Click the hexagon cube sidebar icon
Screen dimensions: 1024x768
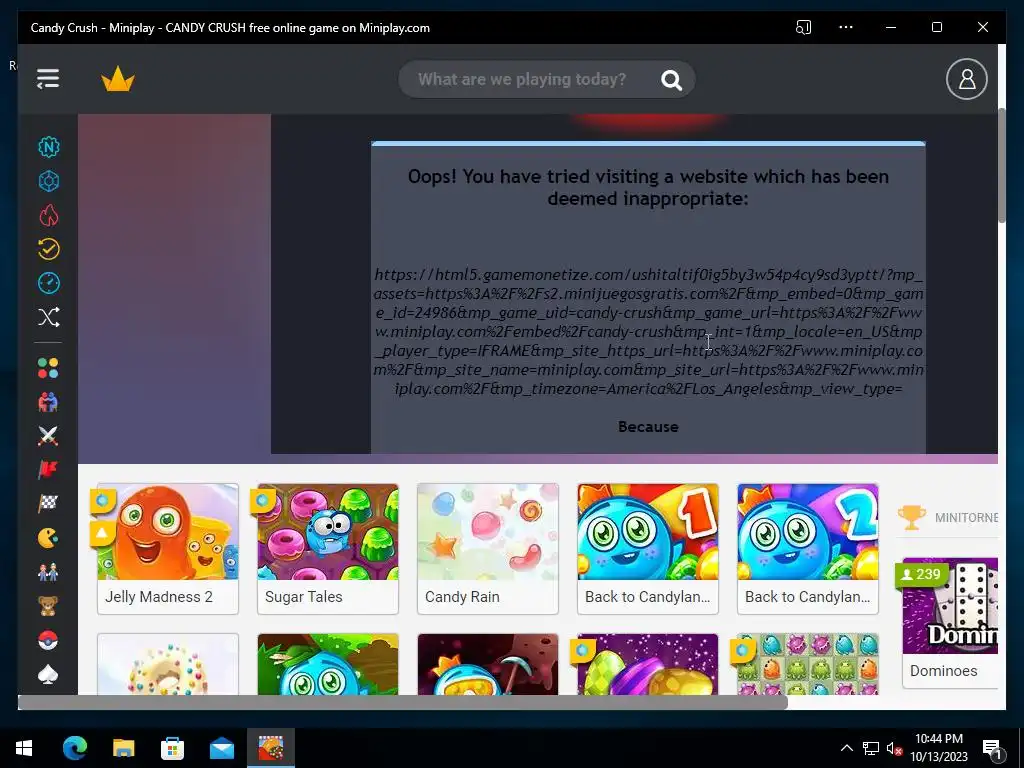[48, 181]
